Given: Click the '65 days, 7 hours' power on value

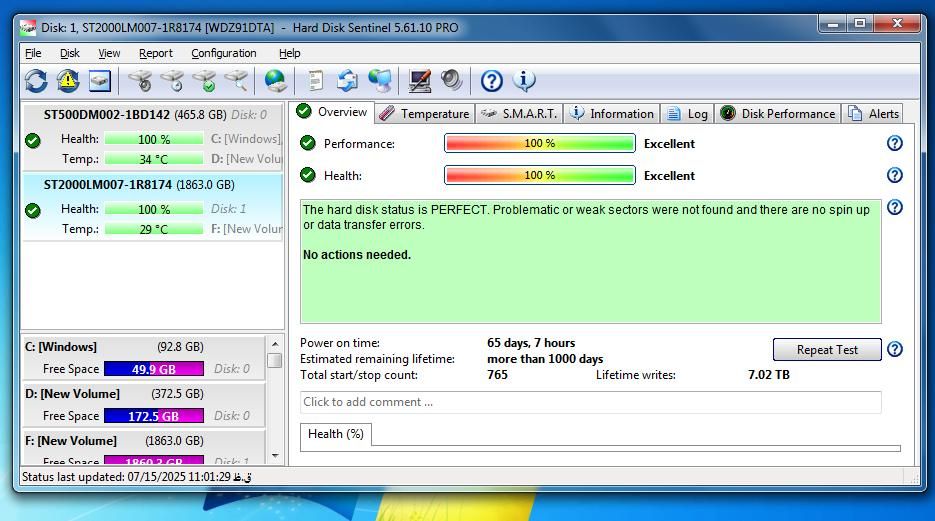Looking at the screenshot, I should (x=531, y=343).
